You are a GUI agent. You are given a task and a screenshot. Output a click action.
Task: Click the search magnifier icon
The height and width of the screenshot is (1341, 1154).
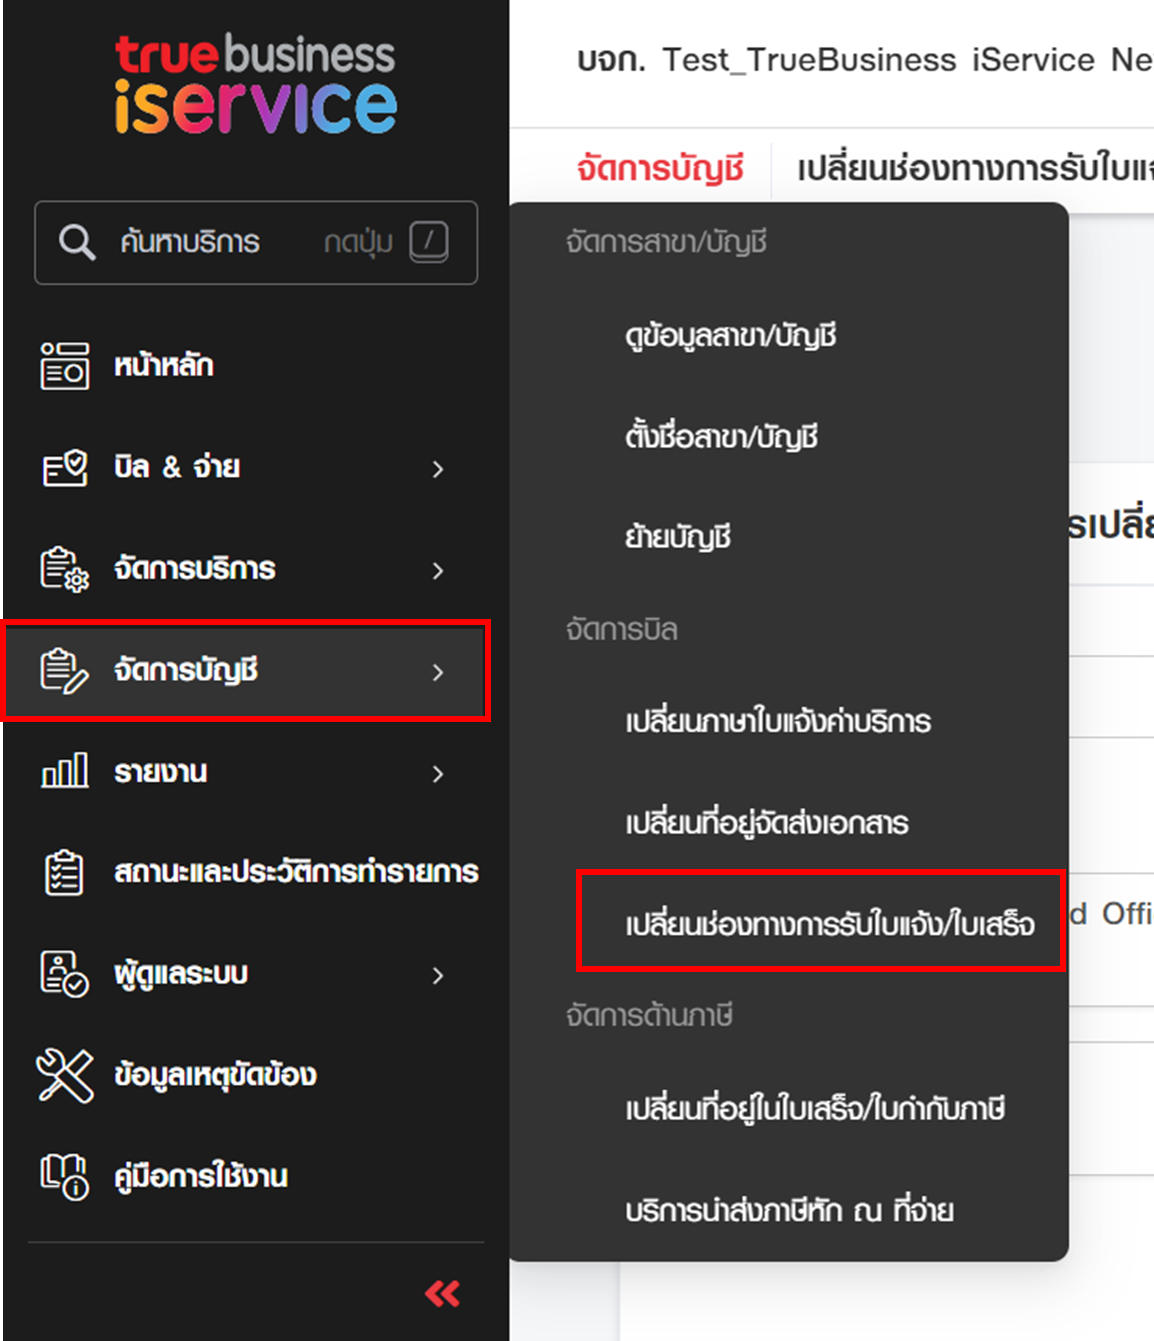[x=76, y=242]
